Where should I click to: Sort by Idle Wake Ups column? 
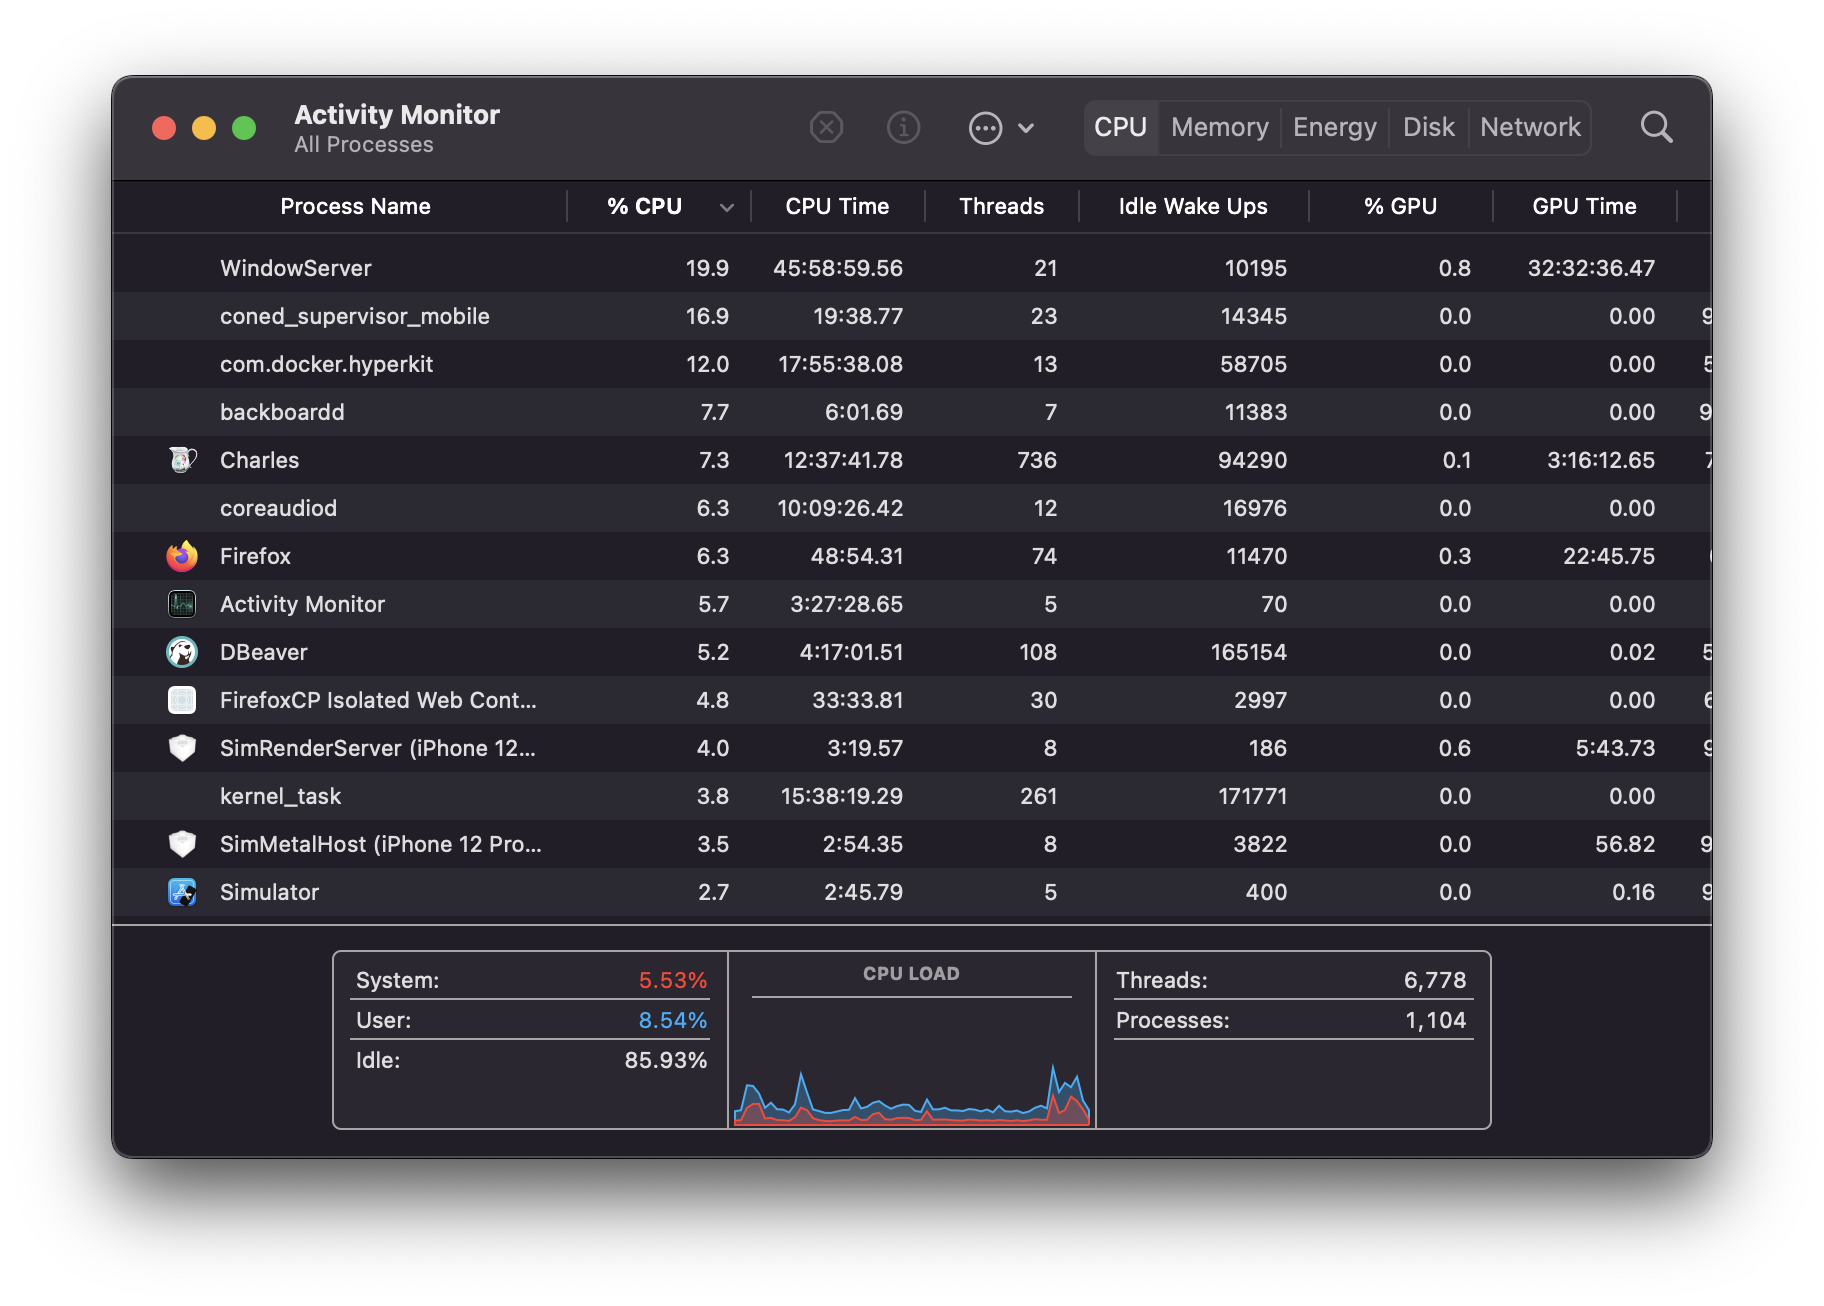pos(1192,207)
